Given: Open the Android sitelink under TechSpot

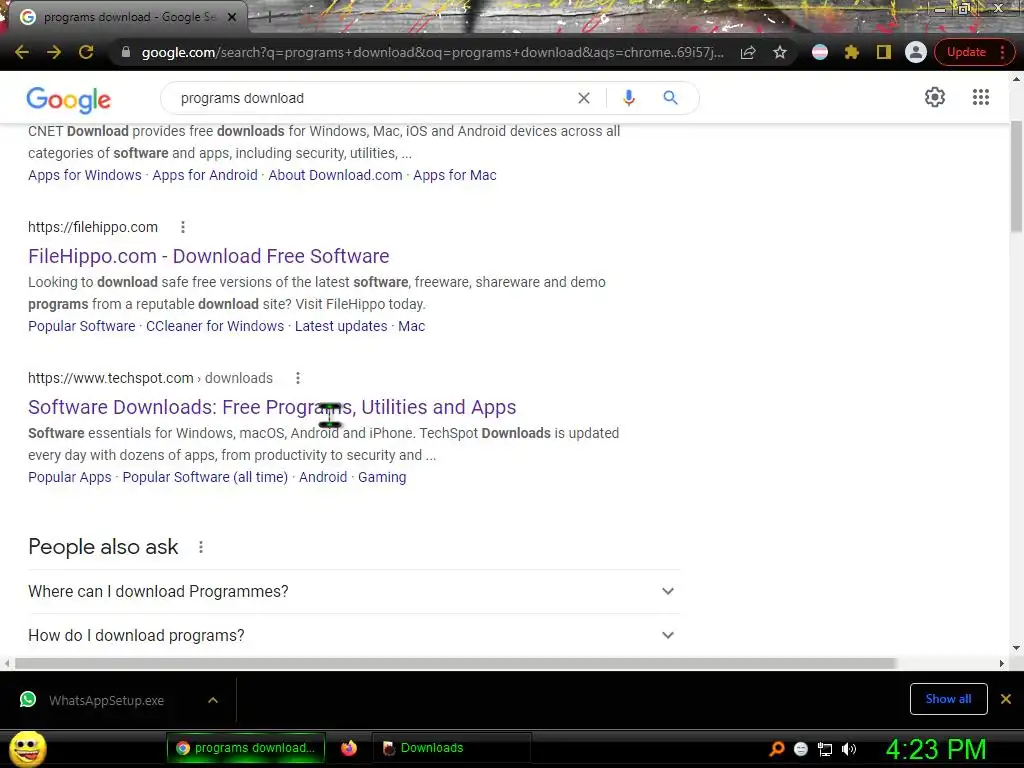Looking at the screenshot, I should 323,477.
